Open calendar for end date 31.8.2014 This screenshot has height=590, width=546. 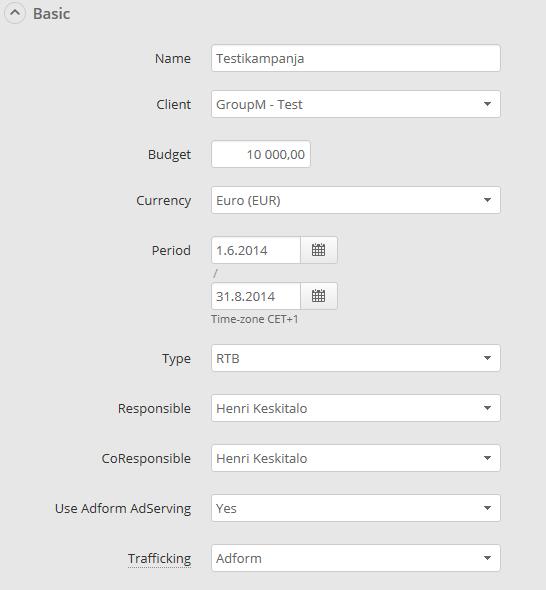click(319, 296)
